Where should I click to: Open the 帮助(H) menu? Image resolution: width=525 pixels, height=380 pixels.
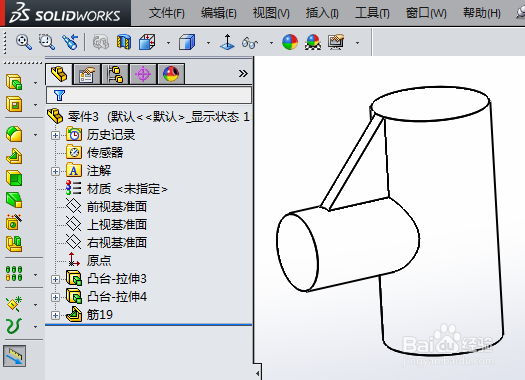482,13
